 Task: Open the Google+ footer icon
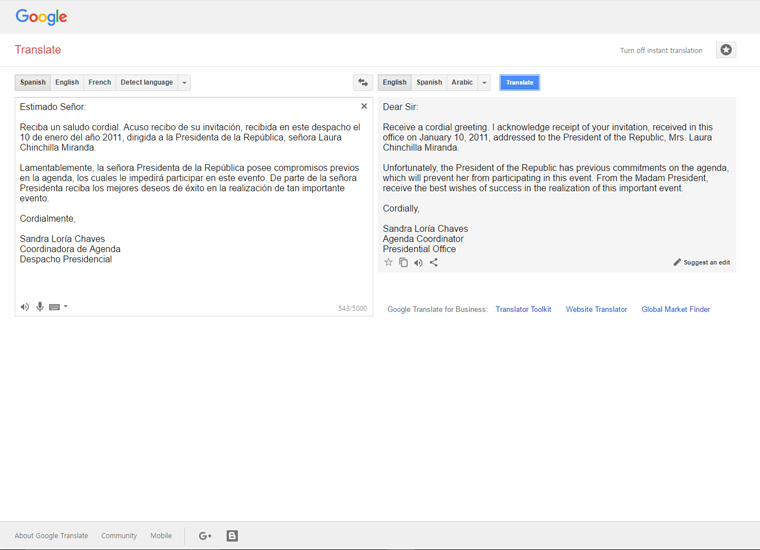(205, 535)
